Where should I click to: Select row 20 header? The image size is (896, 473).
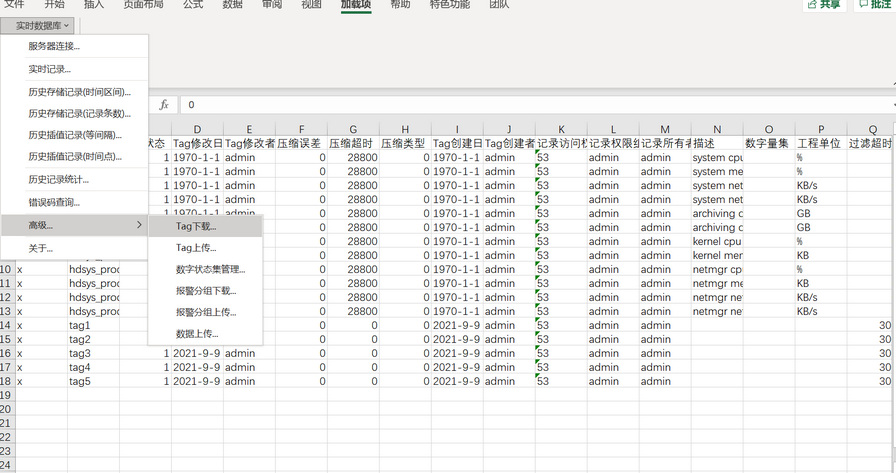click(x=6, y=409)
